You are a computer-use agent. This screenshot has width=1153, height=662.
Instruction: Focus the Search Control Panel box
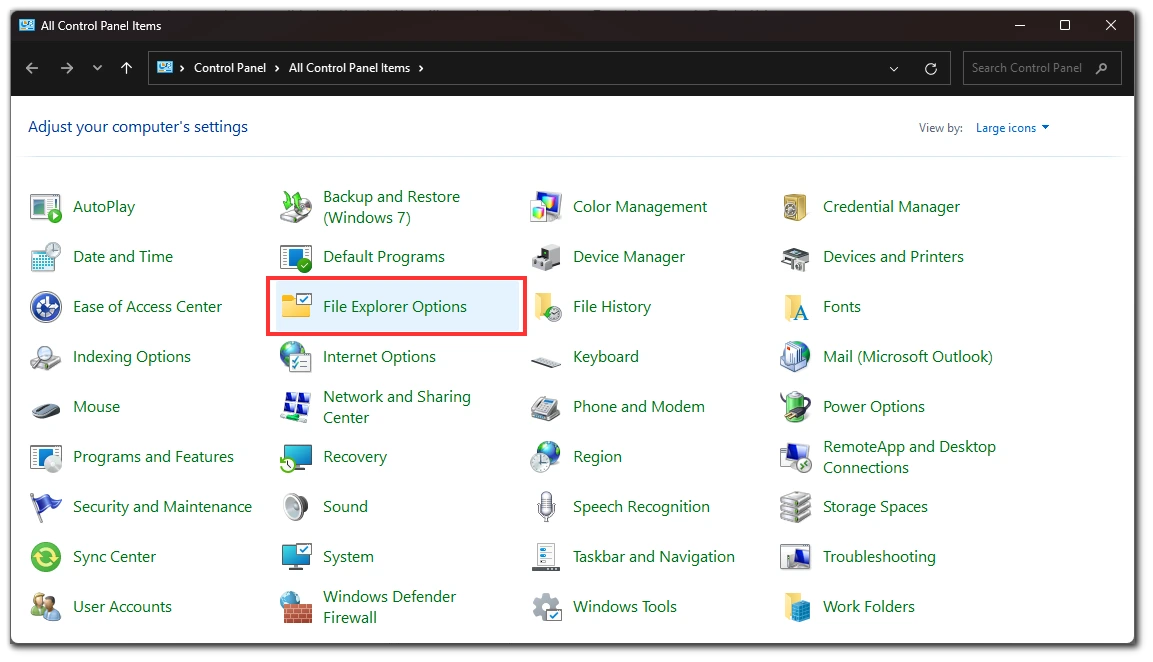click(x=1042, y=68)
